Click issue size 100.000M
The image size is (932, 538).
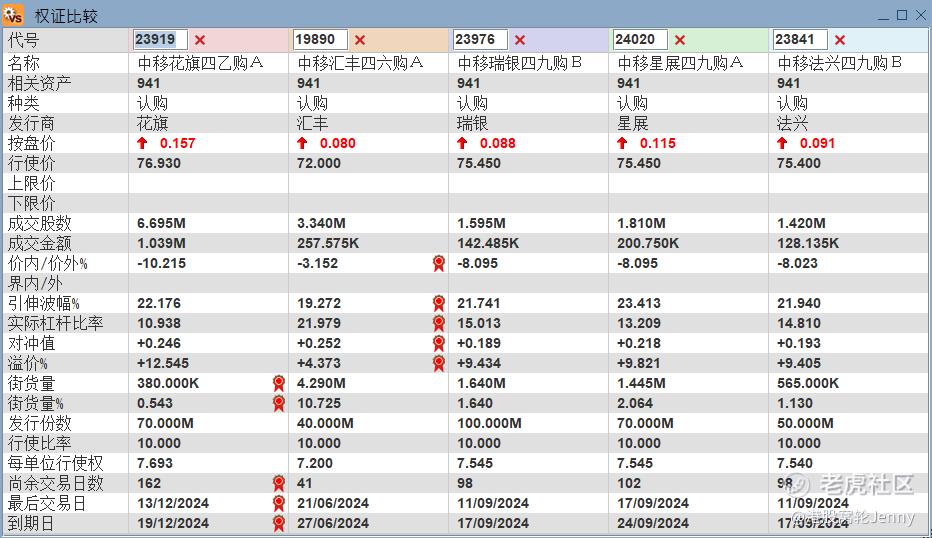(489, 423)
